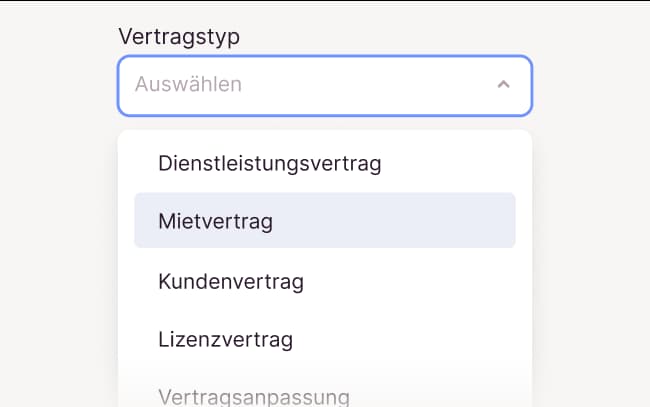Set contract type to Dienstleistungsvertrag
650x407 pixels.
[x=270, y=163]
